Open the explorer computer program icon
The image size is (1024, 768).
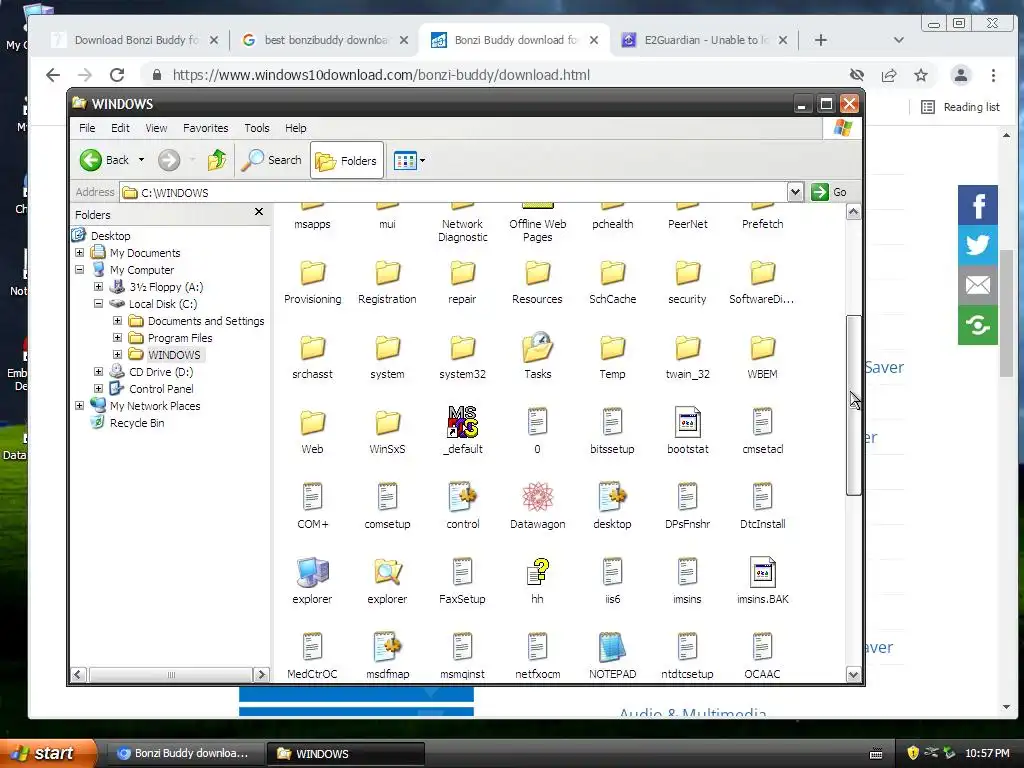click(x=312, y=572)
